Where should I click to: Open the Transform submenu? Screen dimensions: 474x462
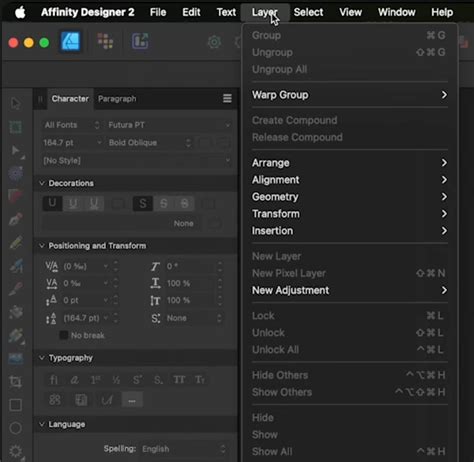click(349, 214)
